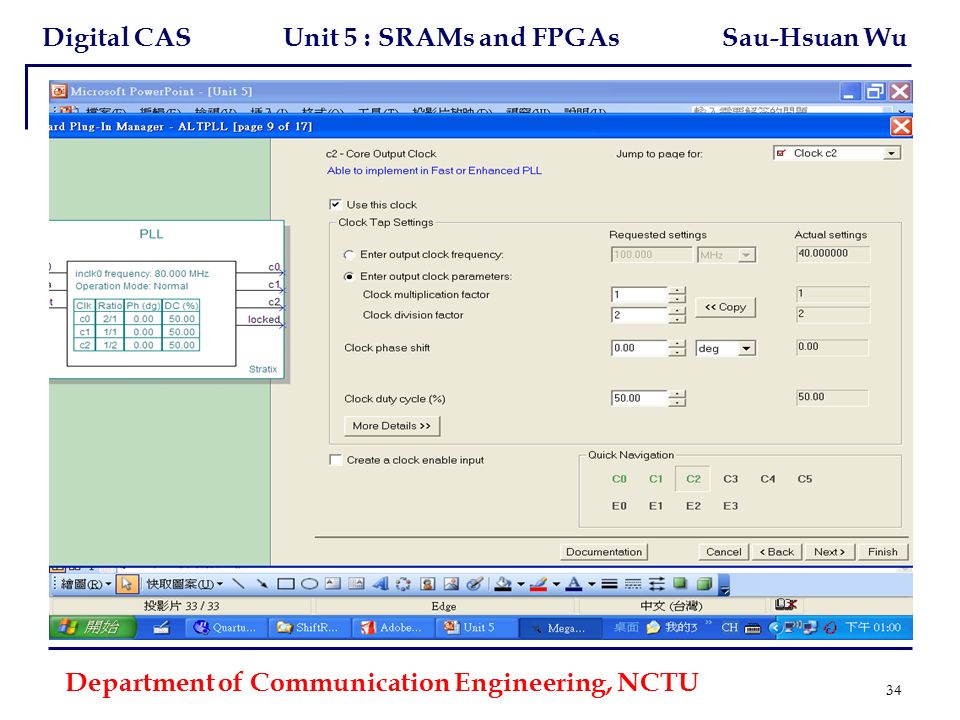The height and width of the screenshot is (720, 960).
Task: Jump to C3 in Quick Navigation
Action: tap(730, 479)
